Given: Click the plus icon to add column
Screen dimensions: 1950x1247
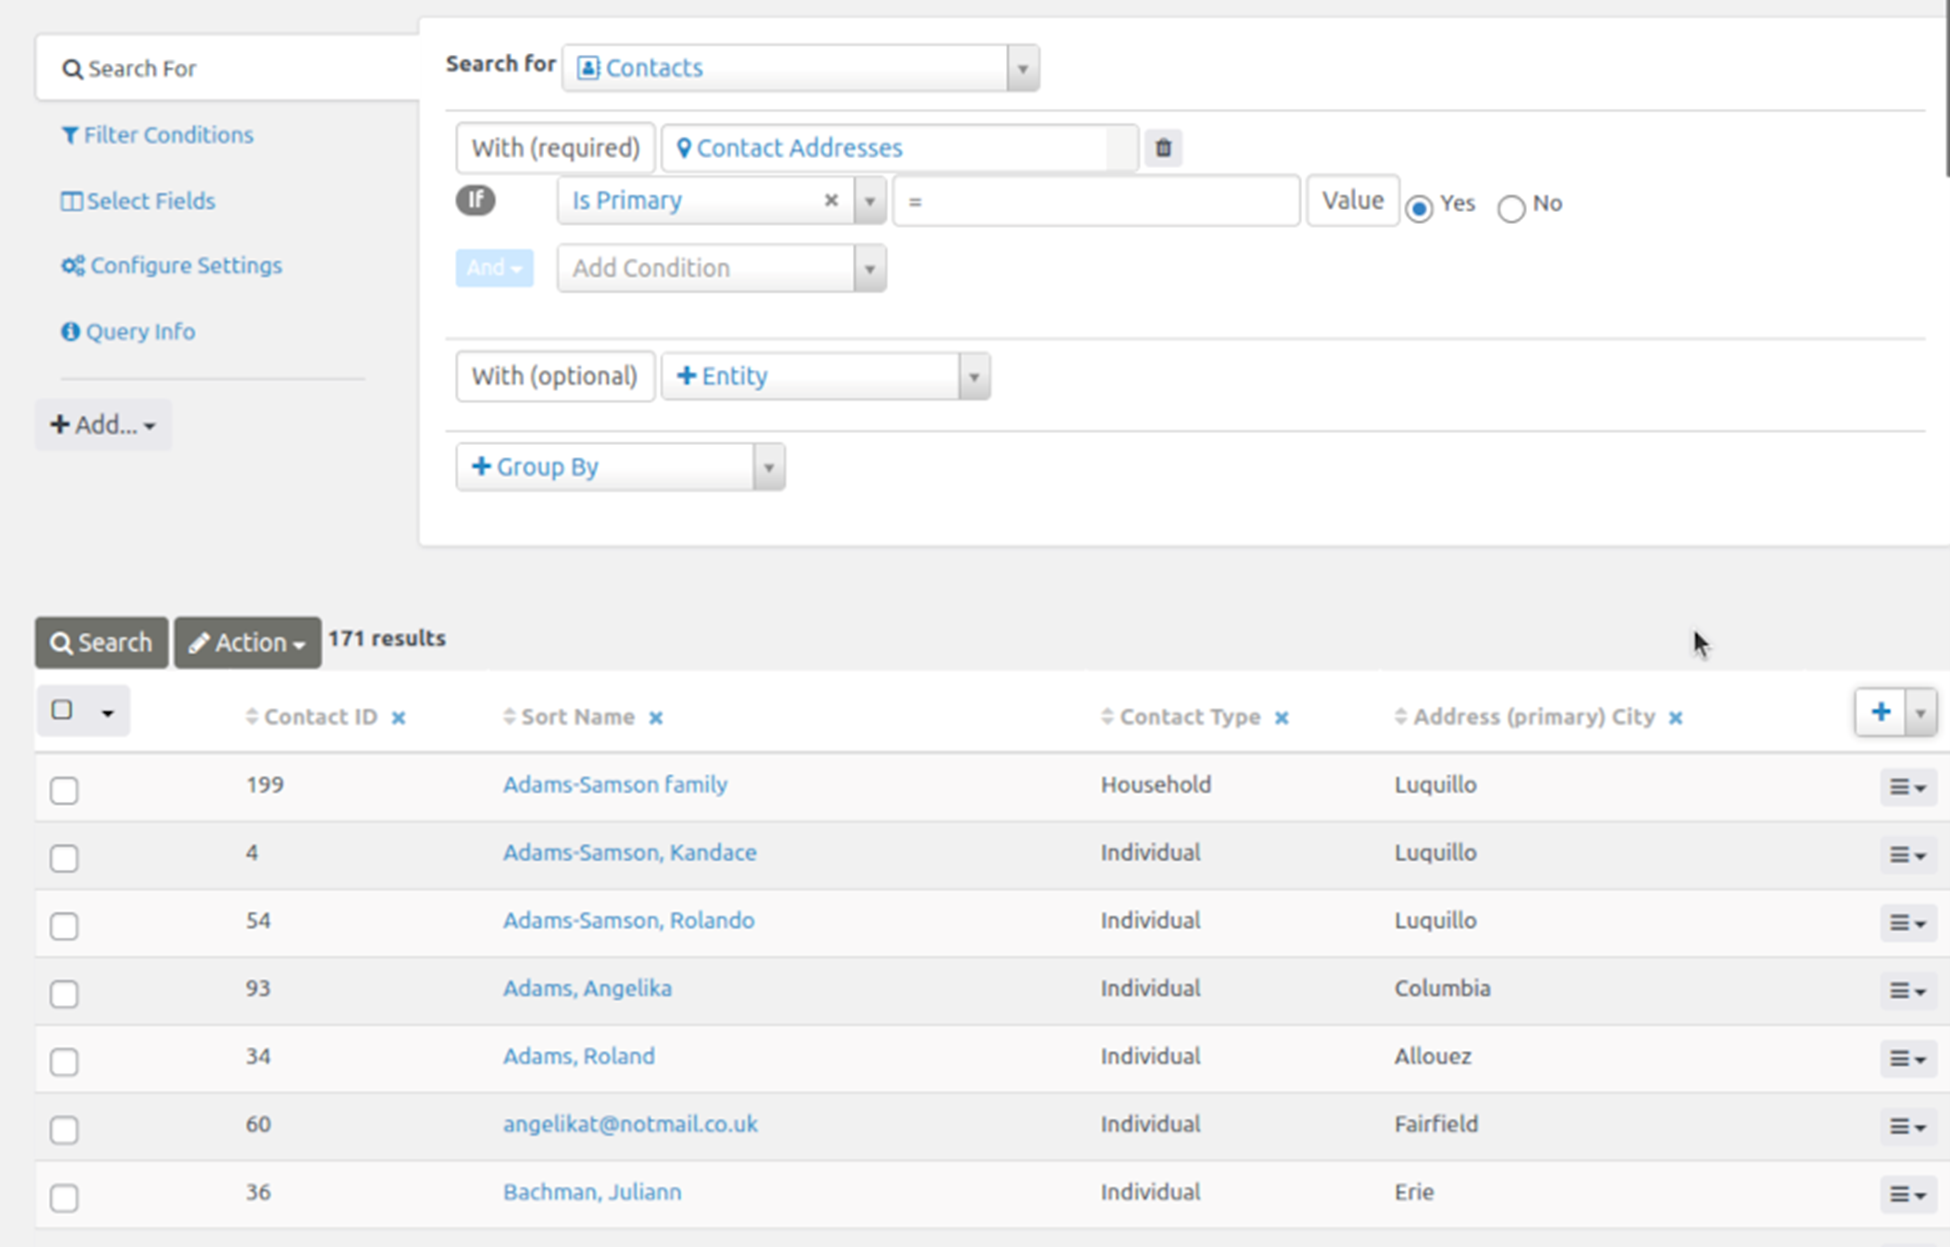Looking at the screenshot, I should coord(1881,712).
